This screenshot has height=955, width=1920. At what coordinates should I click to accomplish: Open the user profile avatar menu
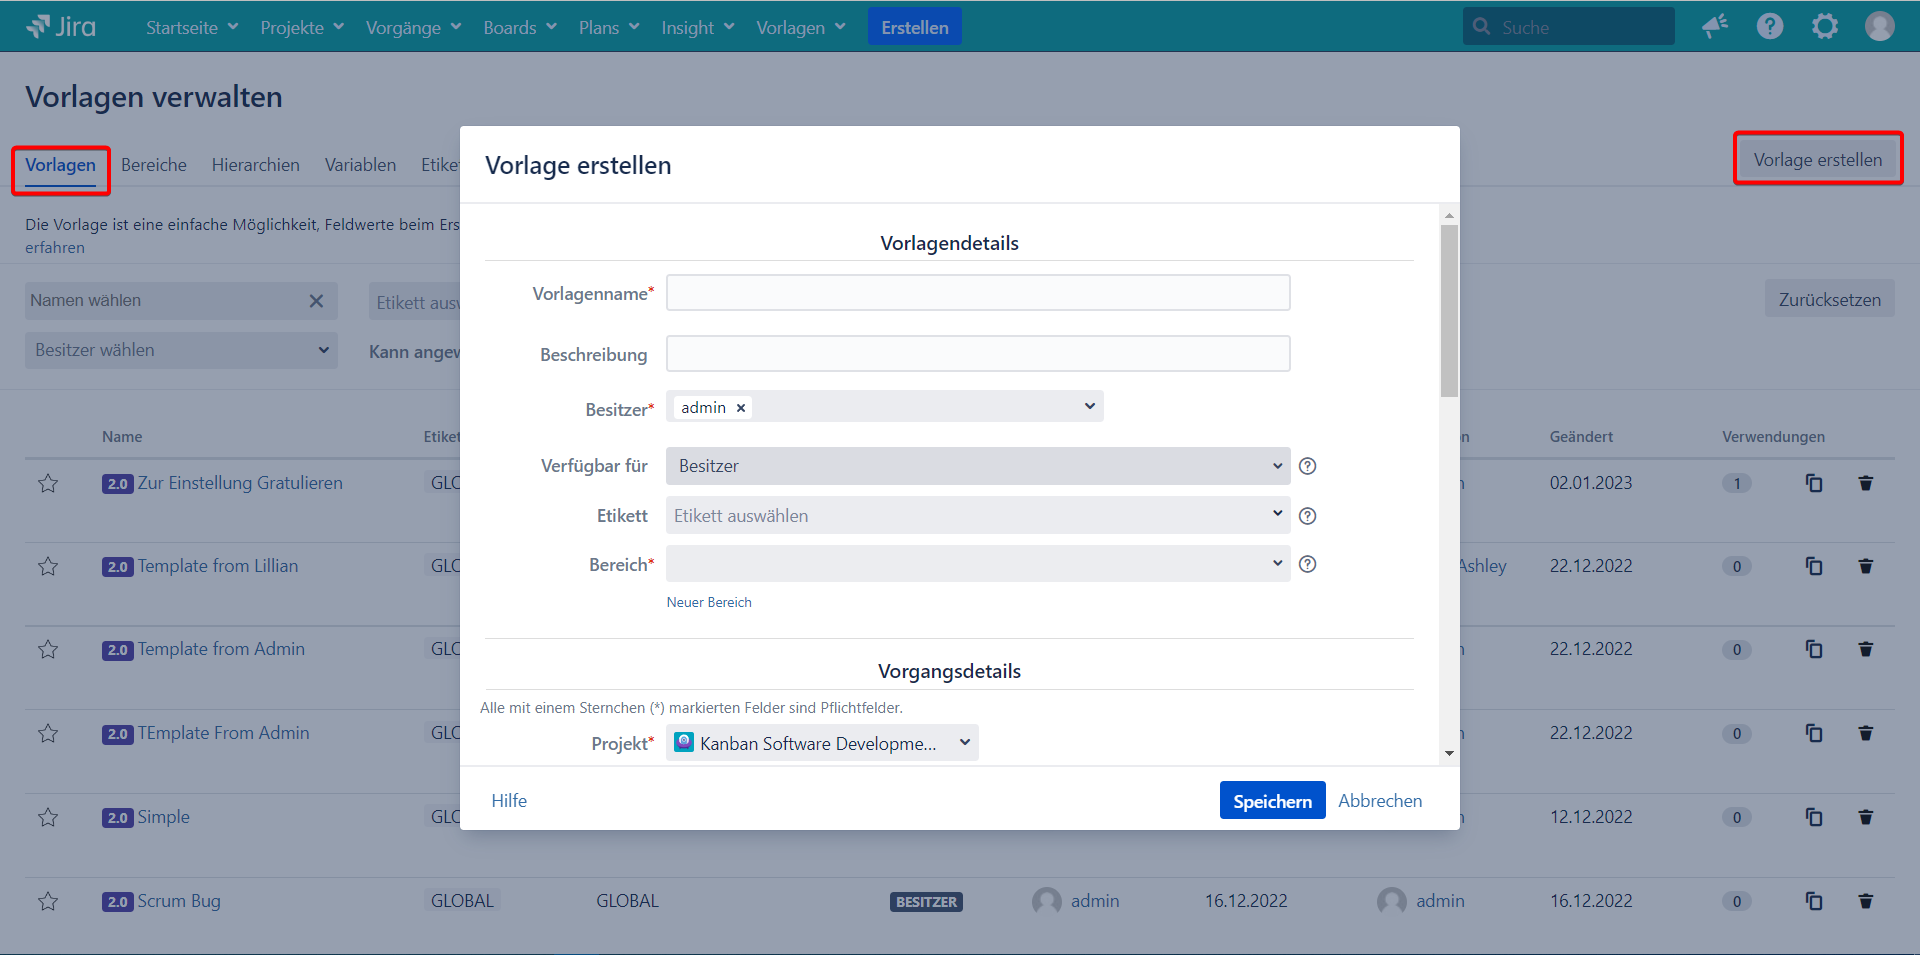tap(1879, 27)
